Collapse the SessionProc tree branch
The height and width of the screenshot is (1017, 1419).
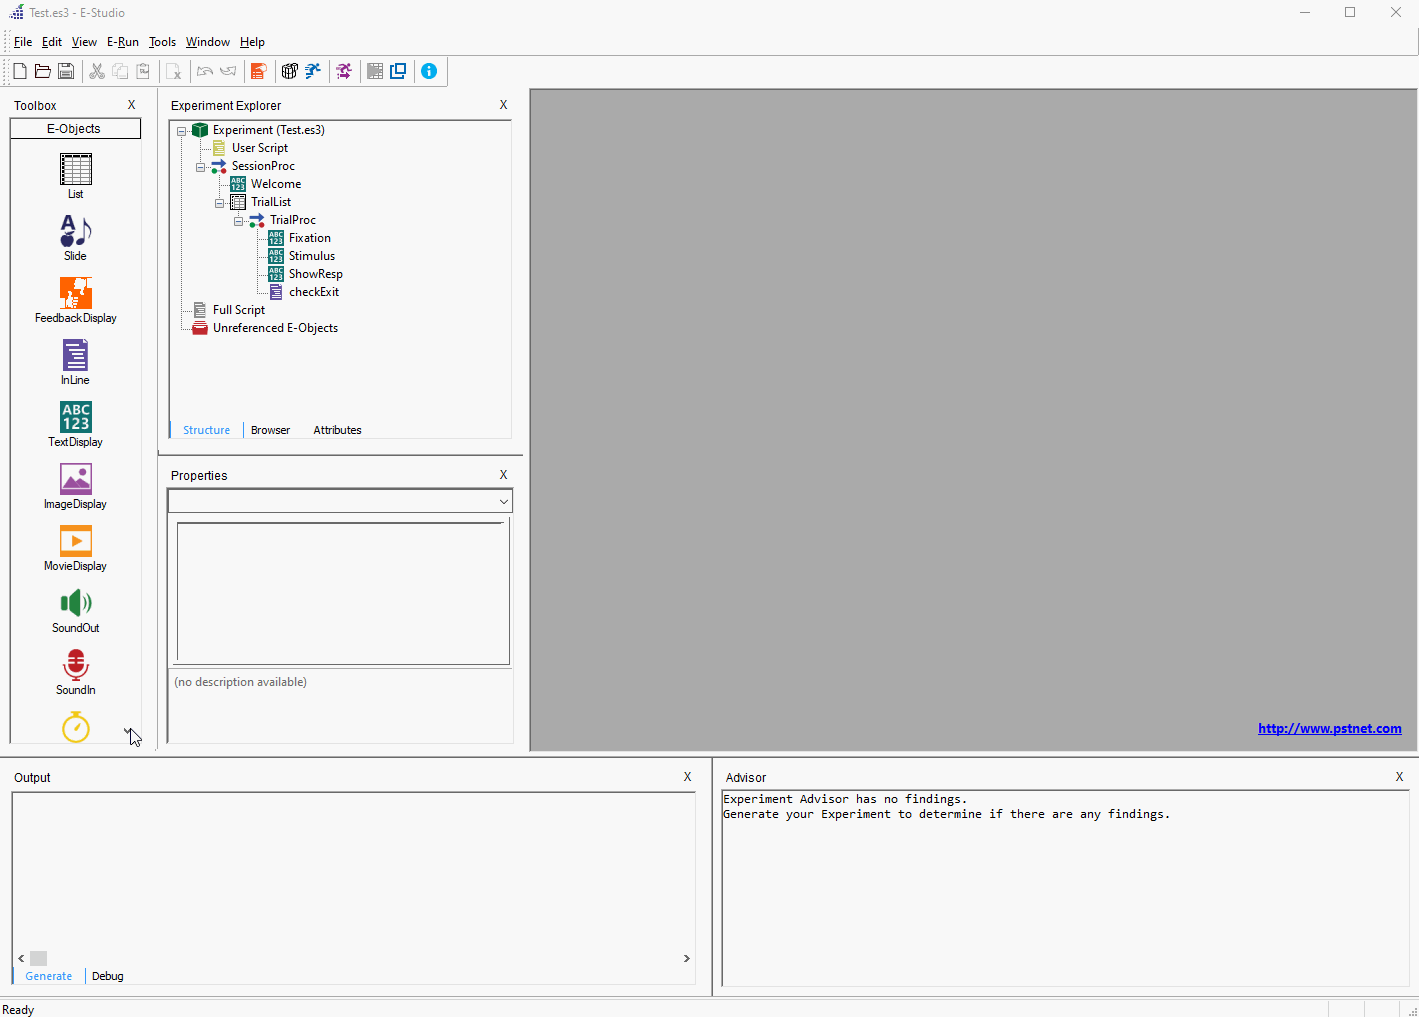point(200,165)
